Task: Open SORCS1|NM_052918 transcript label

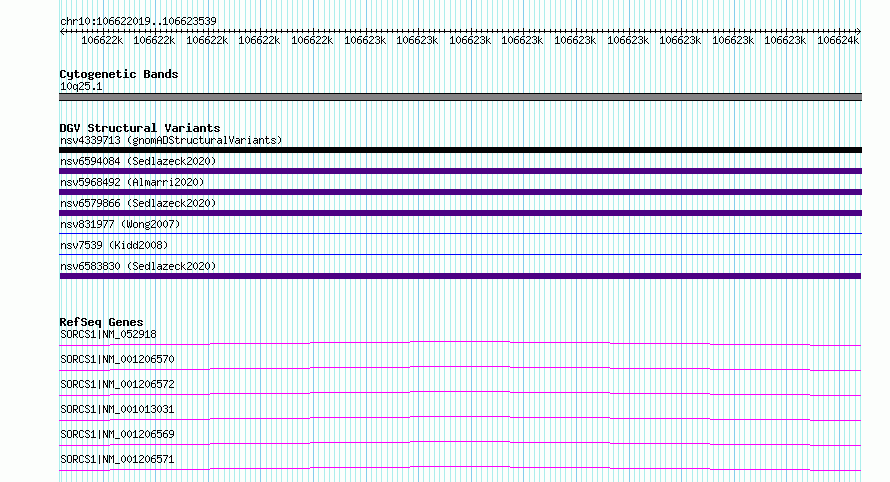Action: tap(108, 334)
